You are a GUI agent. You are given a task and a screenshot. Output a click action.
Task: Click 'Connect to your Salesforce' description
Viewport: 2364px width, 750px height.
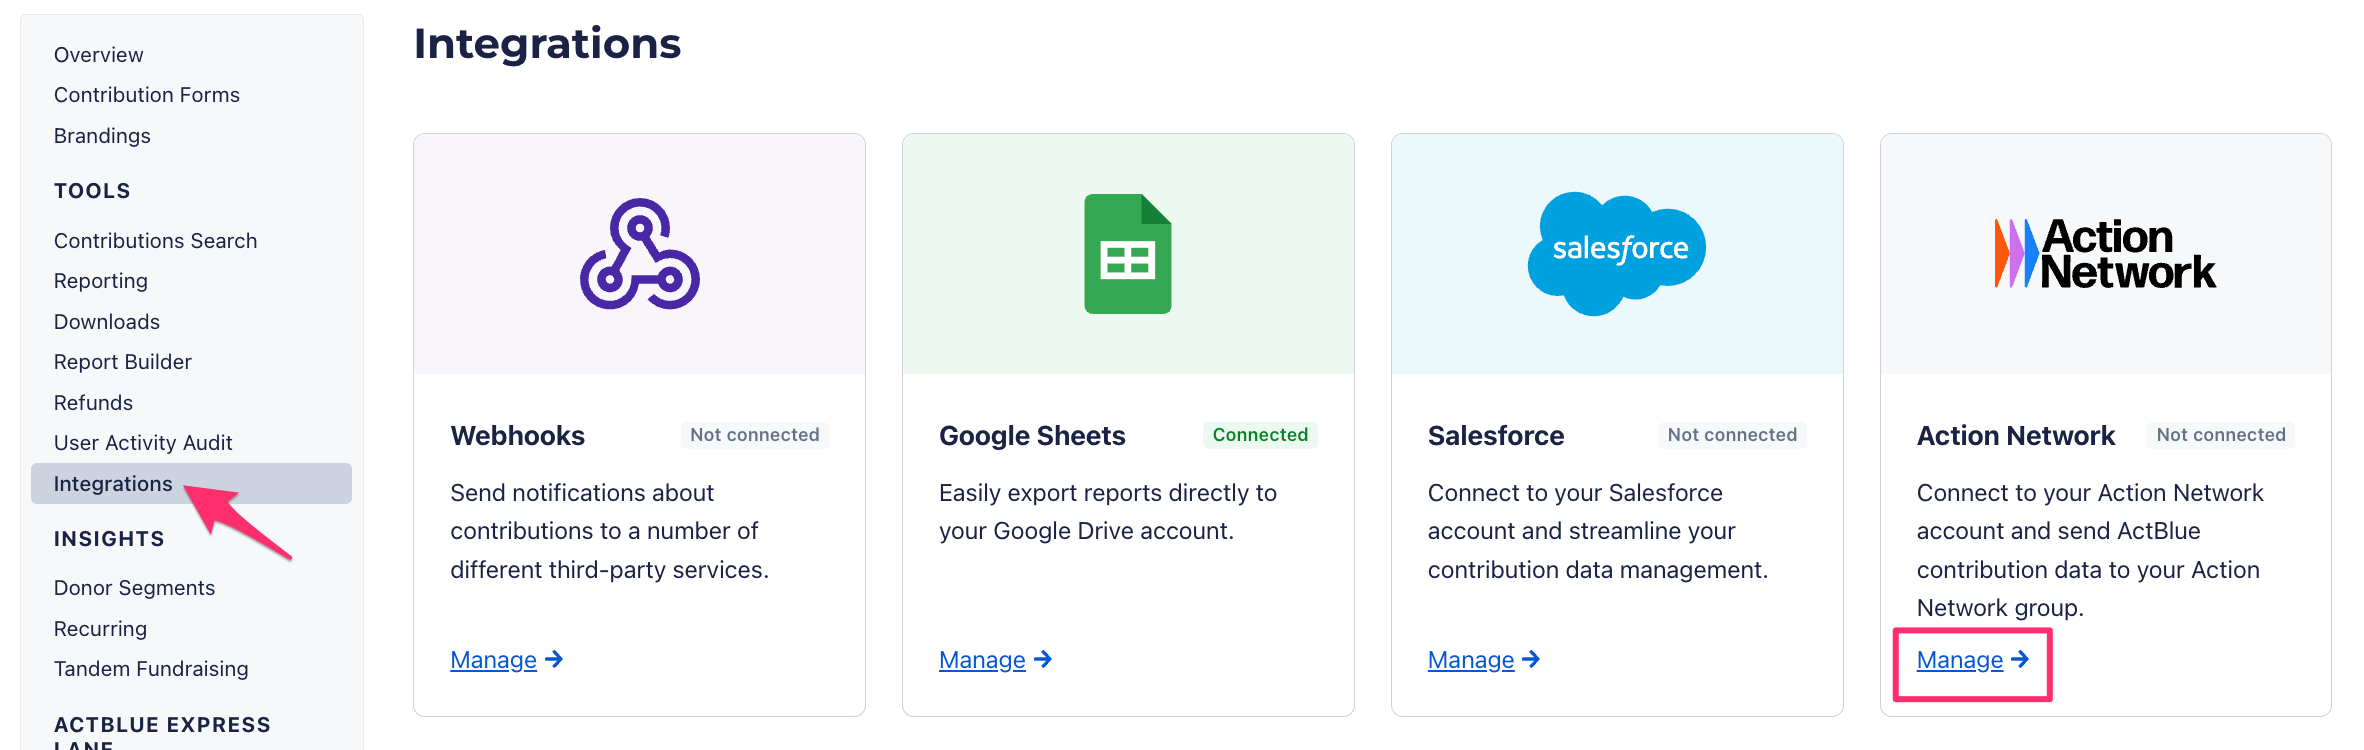[1598, 531]
